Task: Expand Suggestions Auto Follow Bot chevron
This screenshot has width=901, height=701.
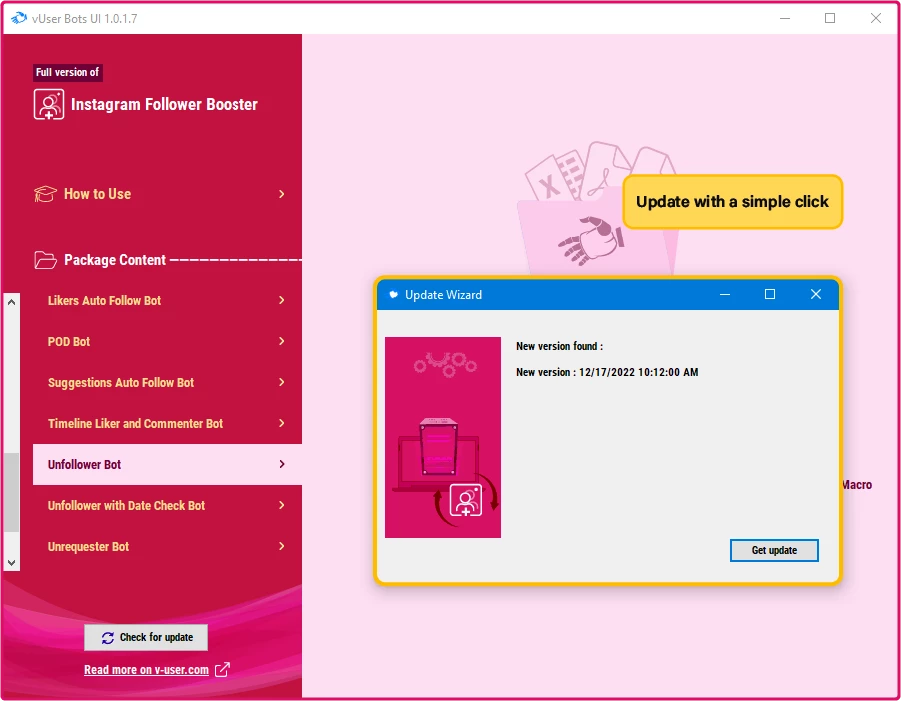Action: 282,382
